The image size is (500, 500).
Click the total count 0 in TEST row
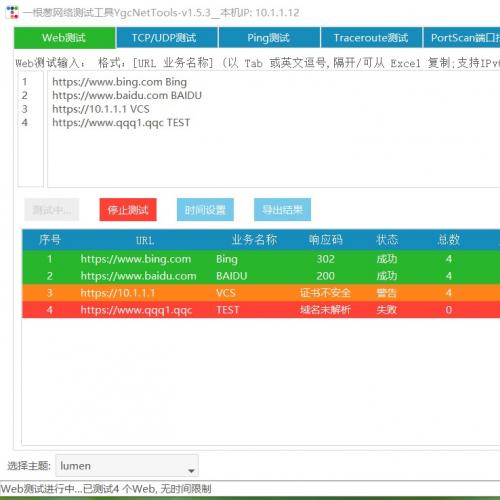(x=449, y=310)
